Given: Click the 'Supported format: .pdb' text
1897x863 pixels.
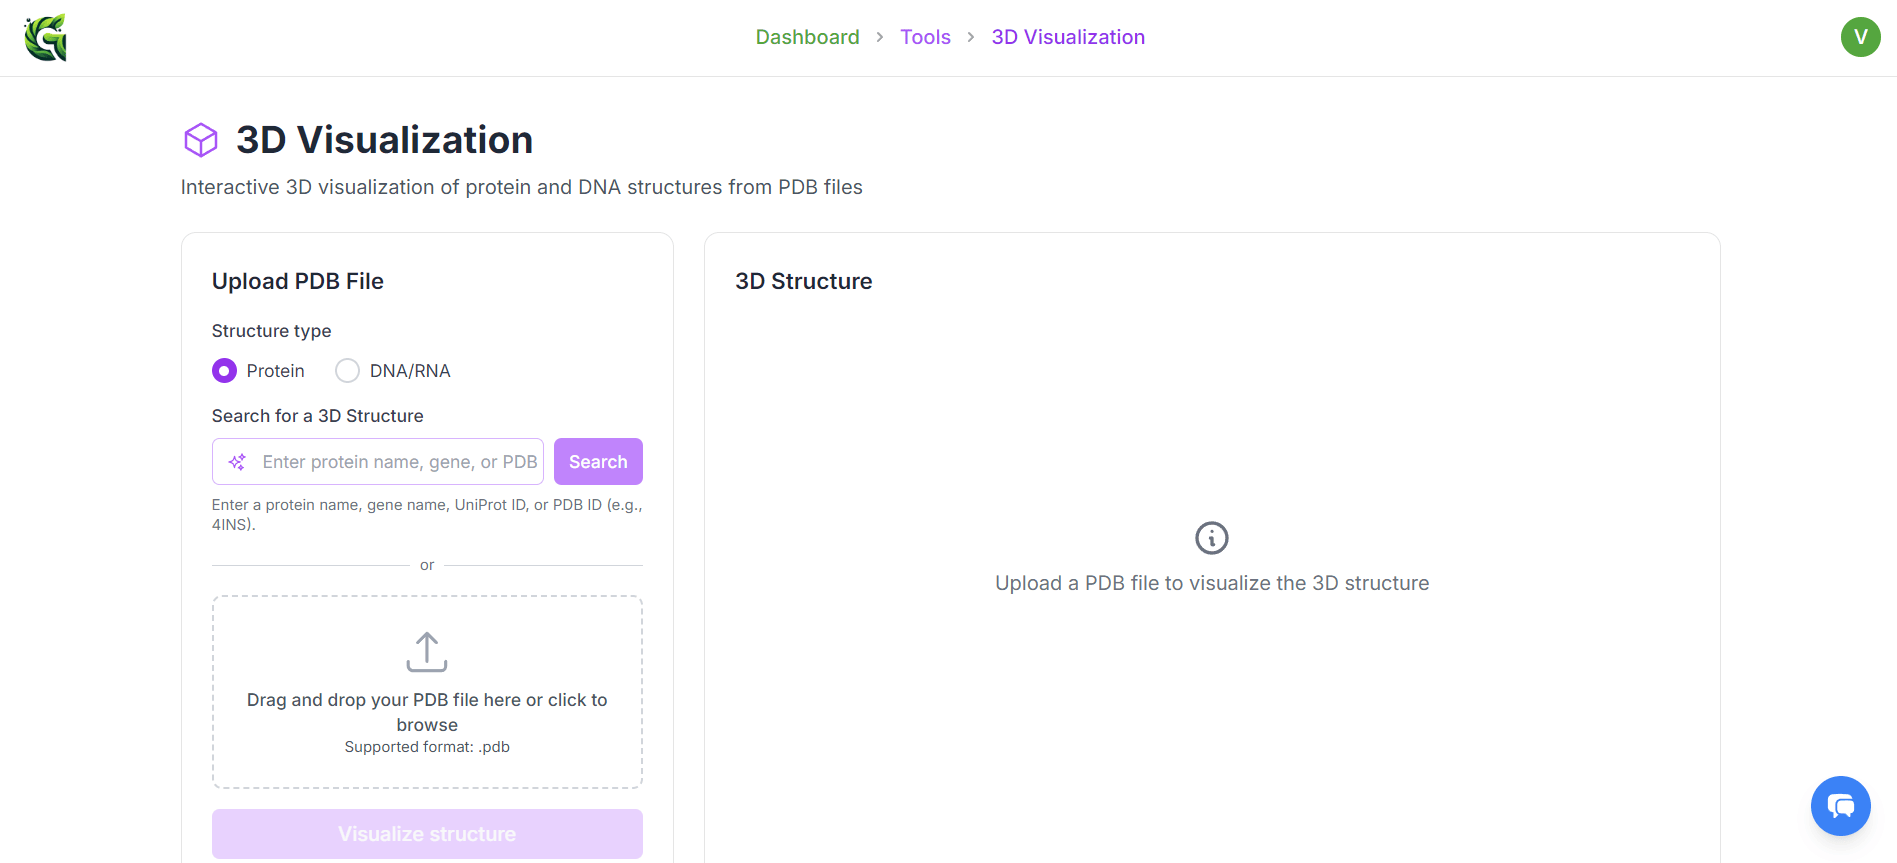Looking at the screenshot, I should coord(427,747).
